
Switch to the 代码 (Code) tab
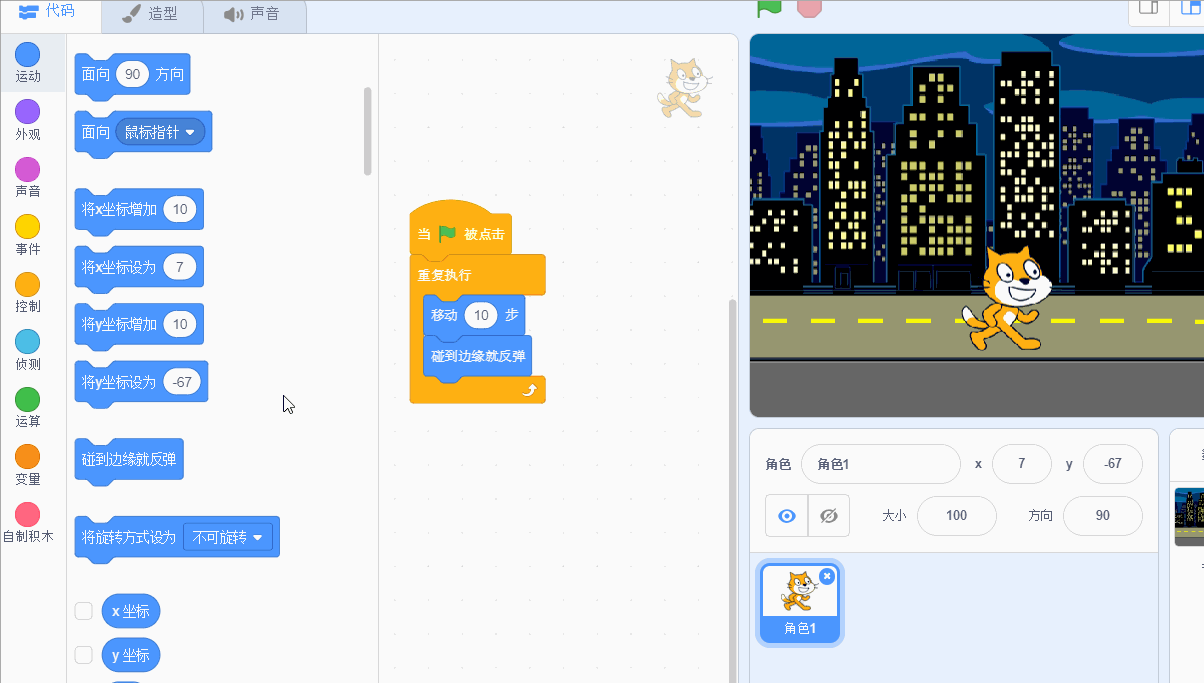[51, 12]
